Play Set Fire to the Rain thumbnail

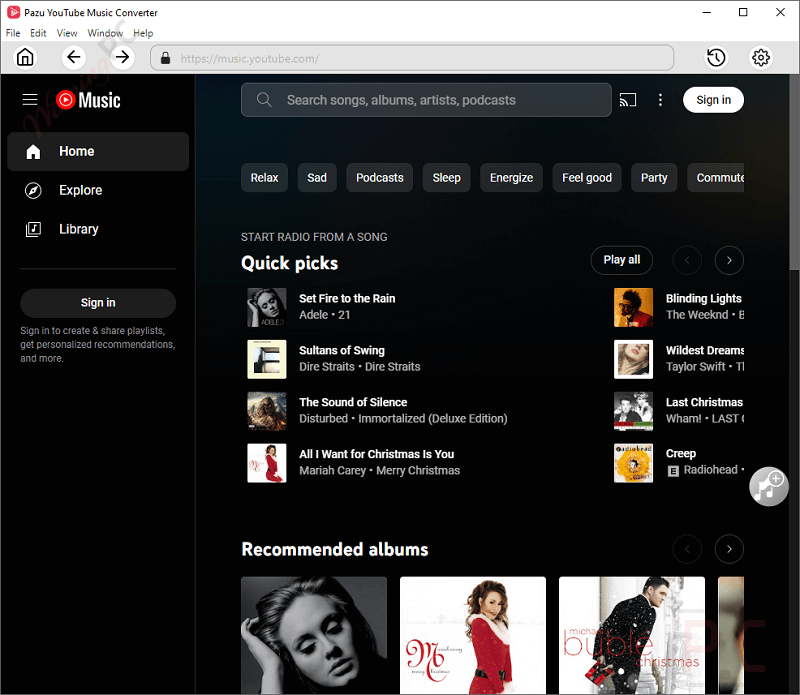[x=267, y=307]
